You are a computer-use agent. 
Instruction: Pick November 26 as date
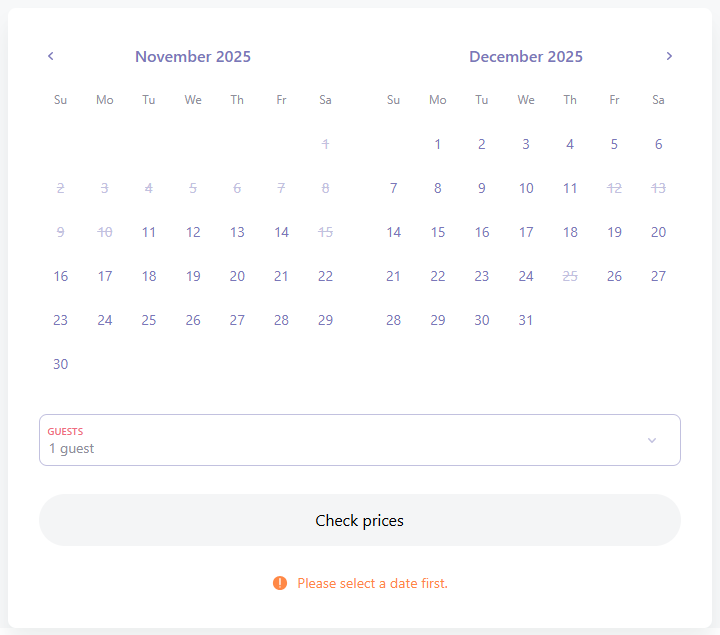[193, 320]
